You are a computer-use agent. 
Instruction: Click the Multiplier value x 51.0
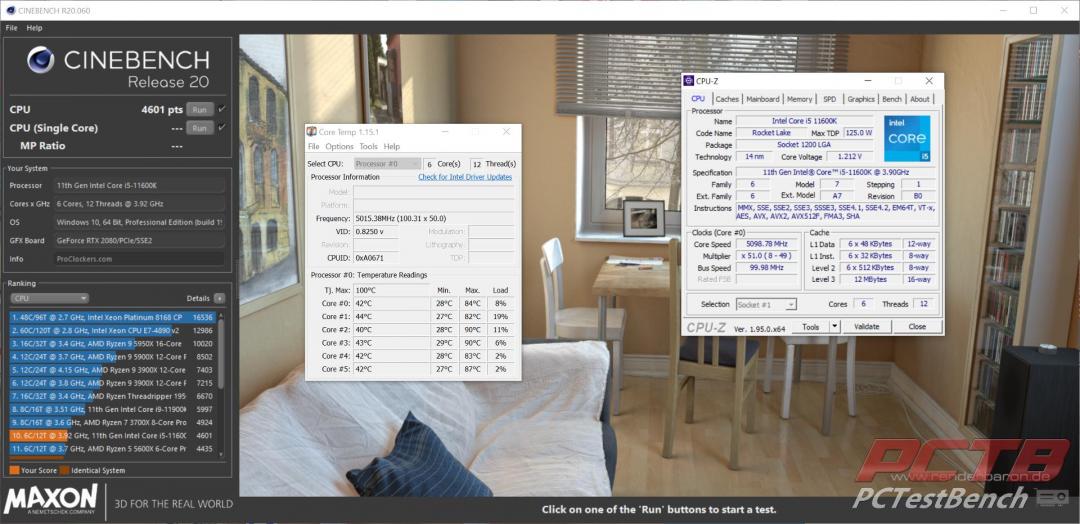[x=766, y=255]
